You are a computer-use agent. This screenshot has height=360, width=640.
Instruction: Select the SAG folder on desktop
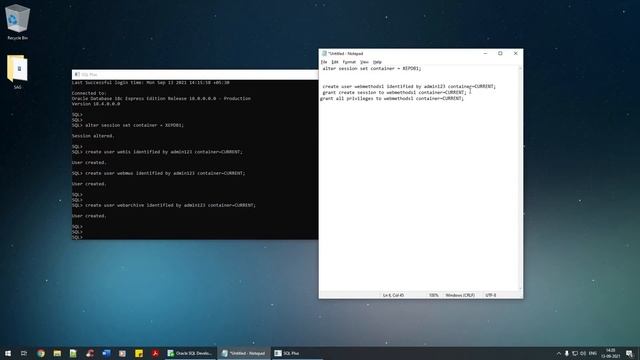pos(17,72)
